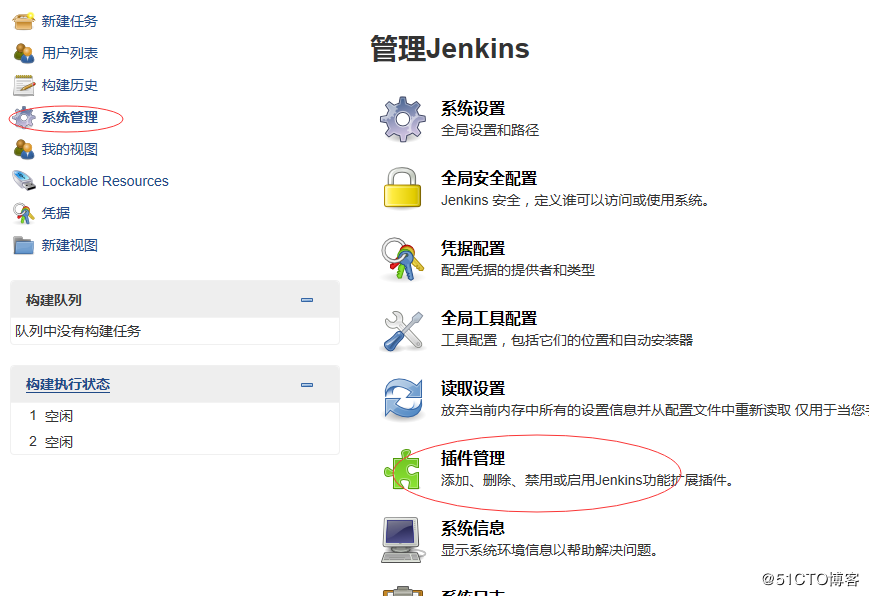Select executor 1 空闲 row
The image size is (869, 596).
175,416
